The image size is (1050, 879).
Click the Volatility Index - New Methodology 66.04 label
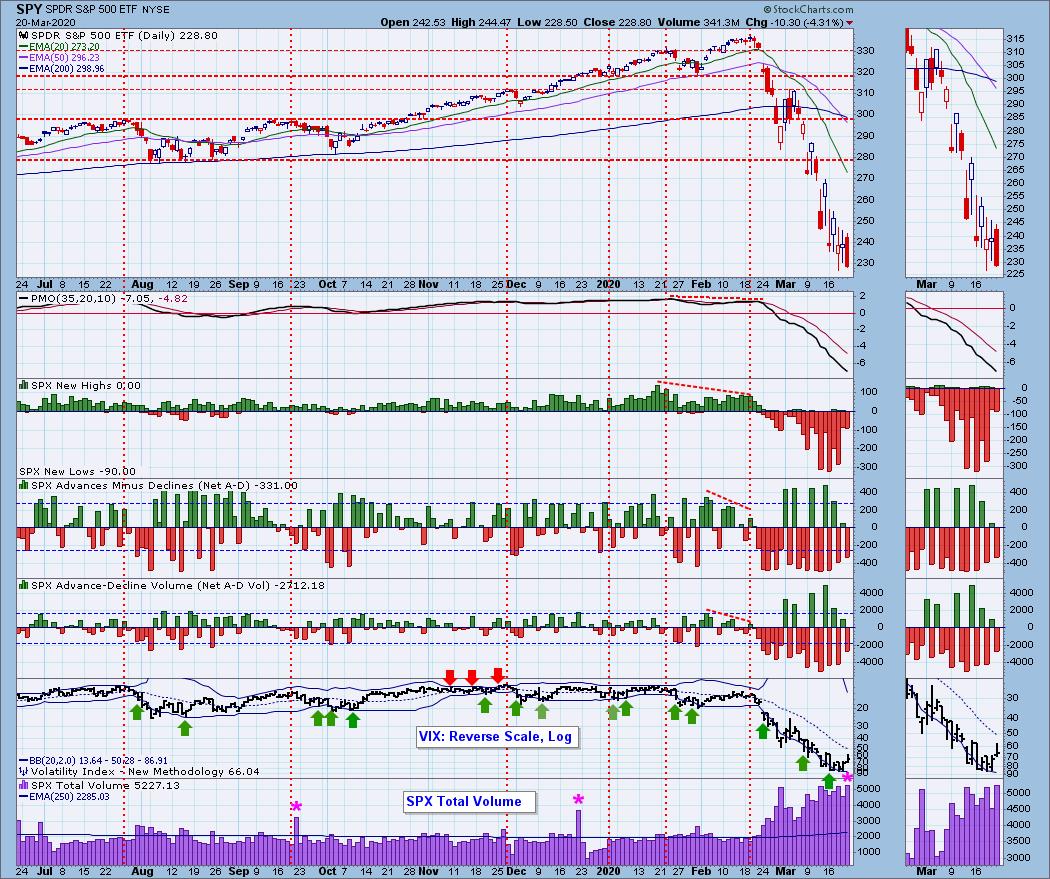coord(145,772)
